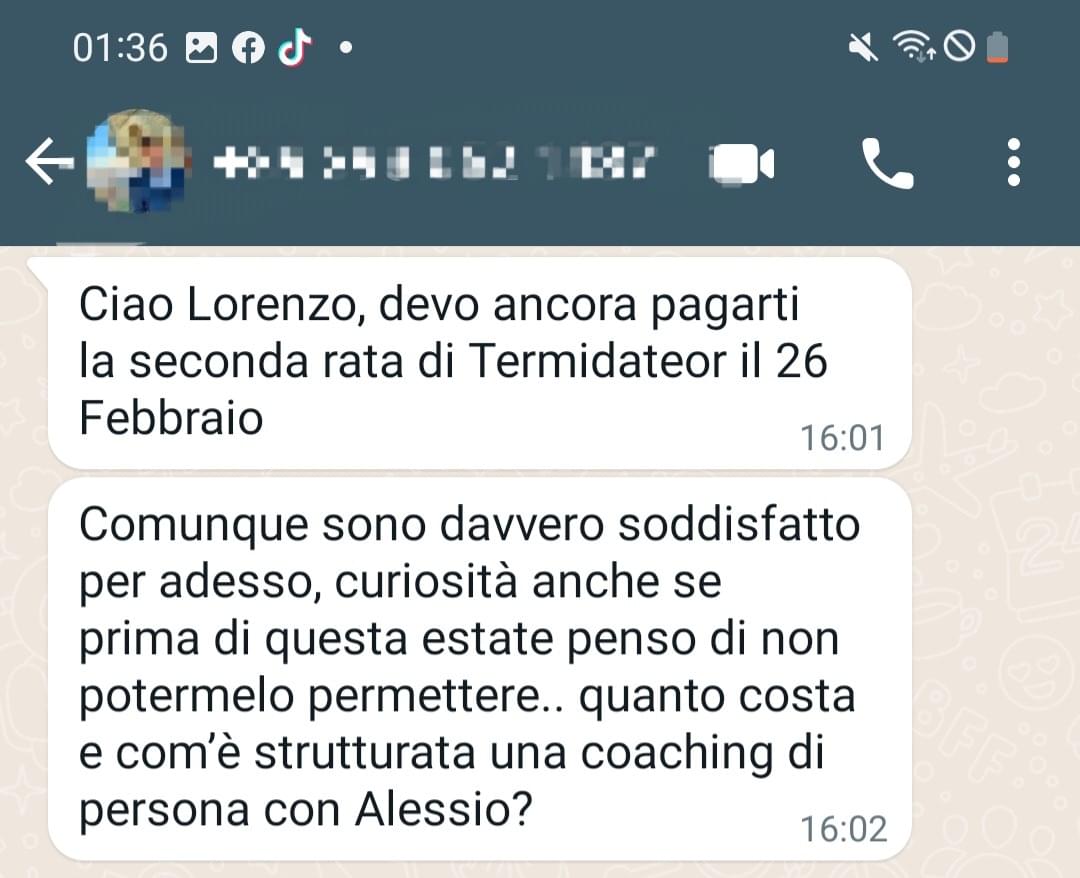1080x878 pixels.
Task: Start a video call with the camera icon
Action: click(x=742, y=164)
